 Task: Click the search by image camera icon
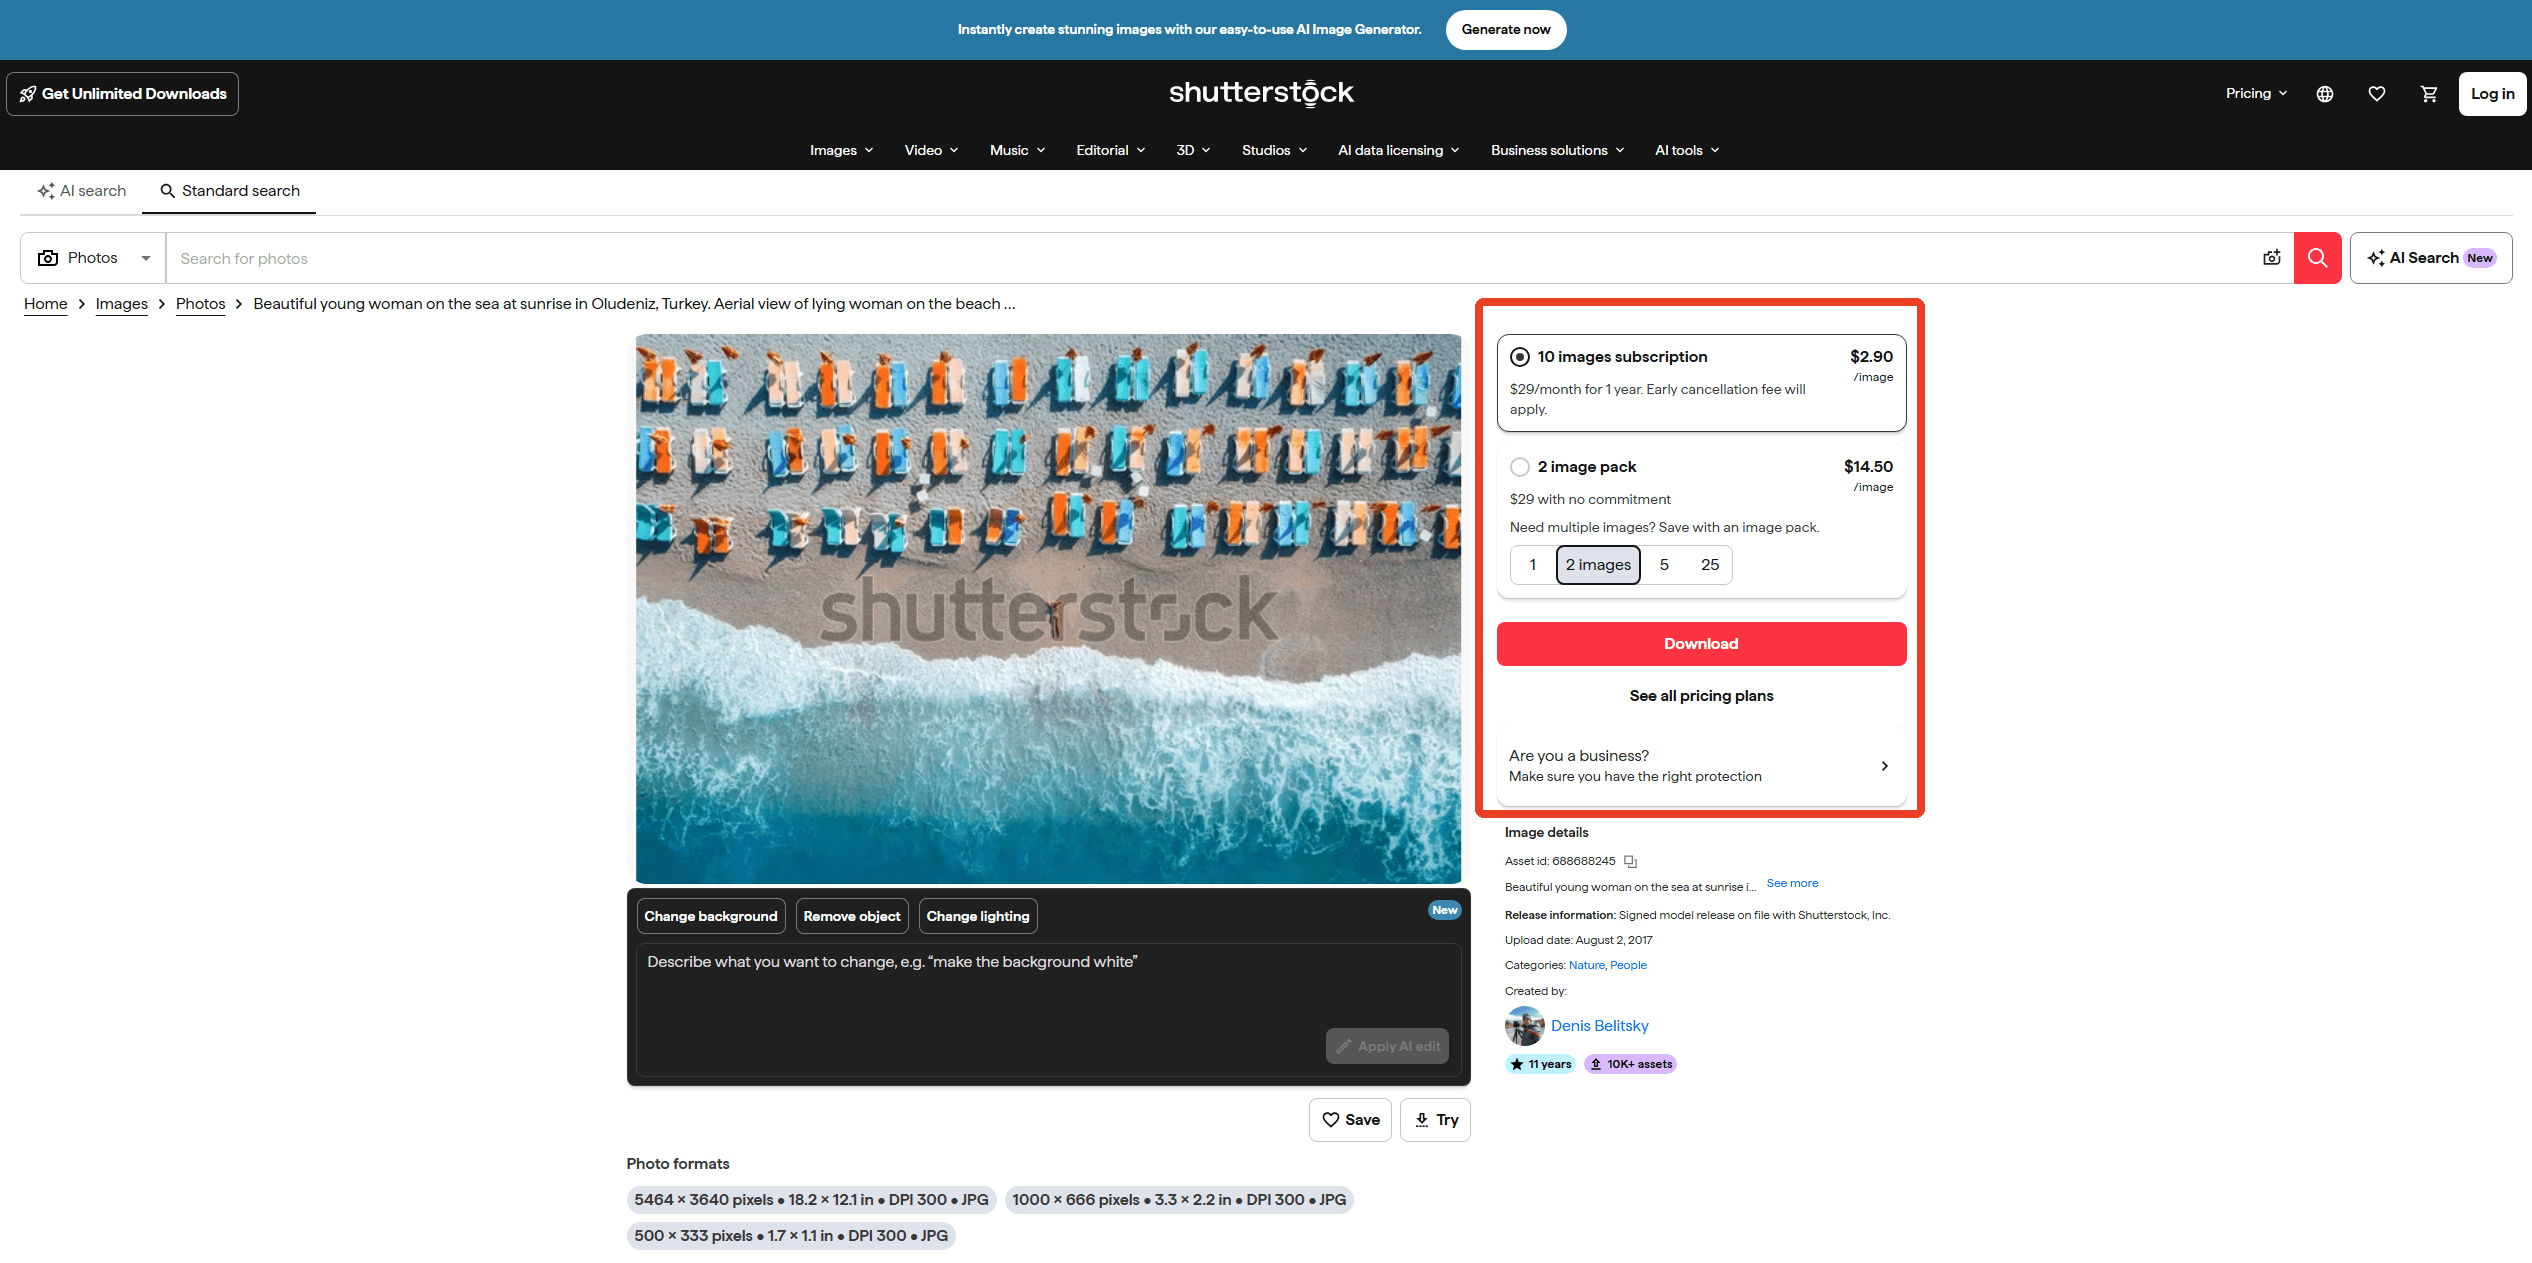point(2272,258)
